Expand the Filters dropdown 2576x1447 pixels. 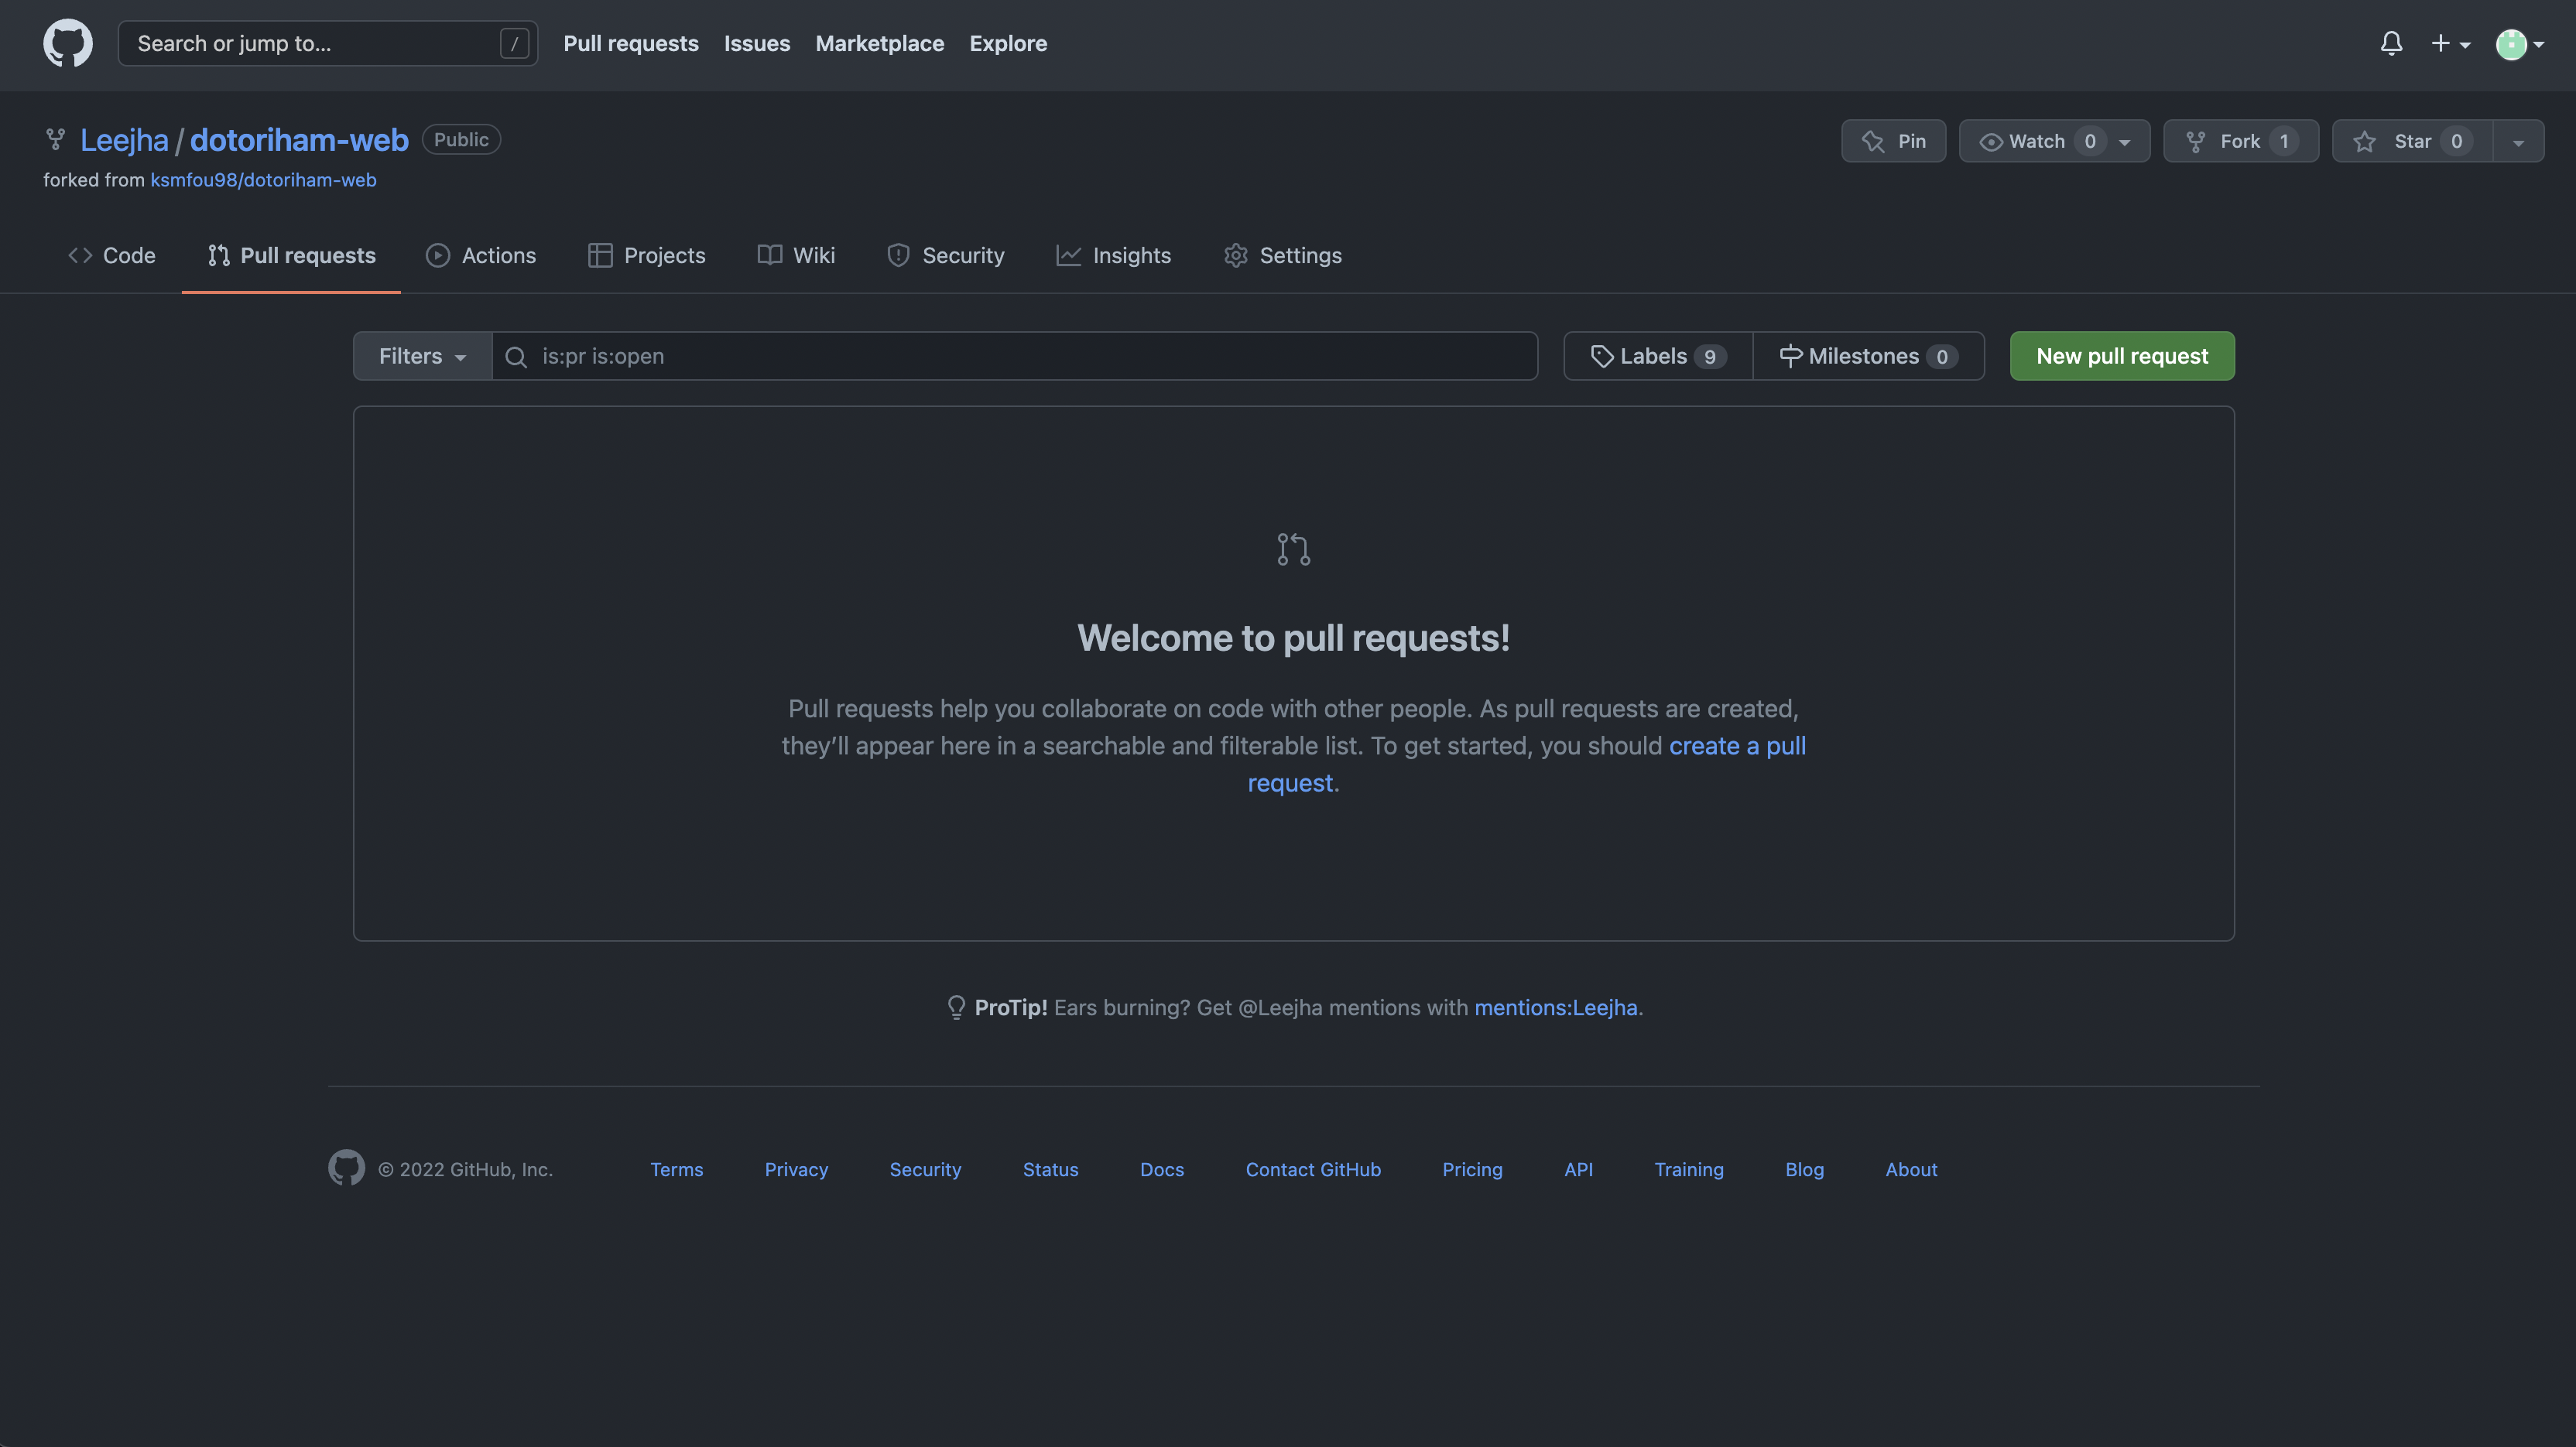coord(422,356)
